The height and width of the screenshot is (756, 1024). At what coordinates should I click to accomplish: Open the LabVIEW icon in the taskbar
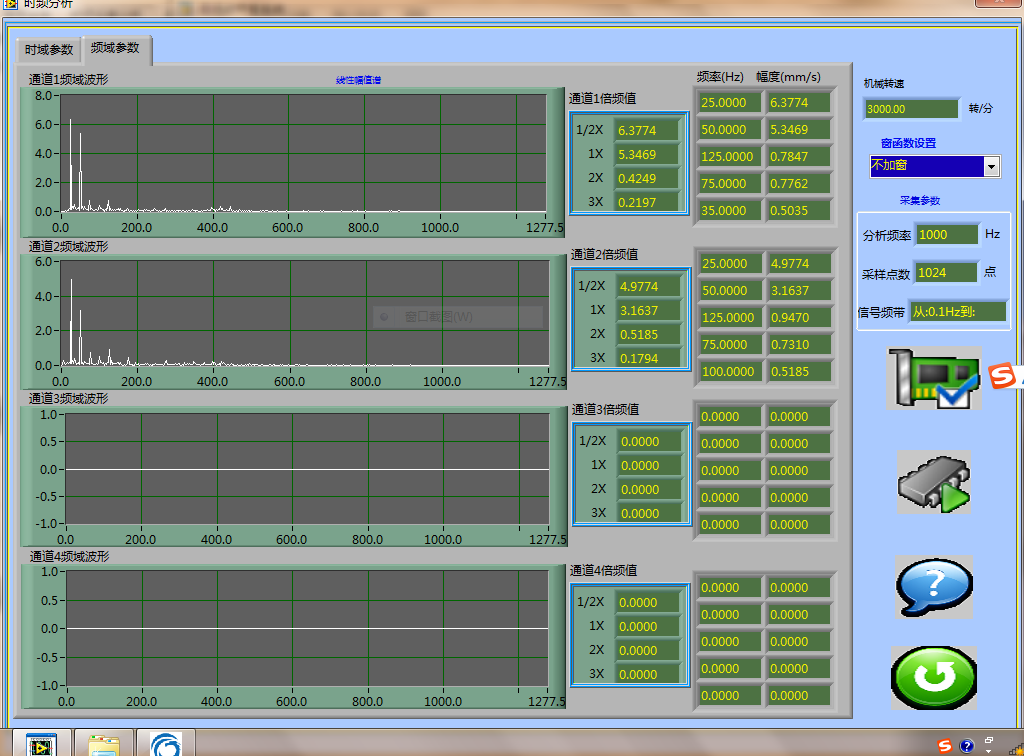(x=40, y=745)
